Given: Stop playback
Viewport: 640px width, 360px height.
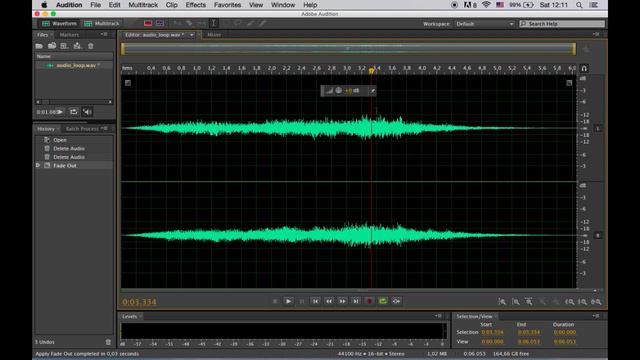Looking at the screenshot, I should pos(275,301).
